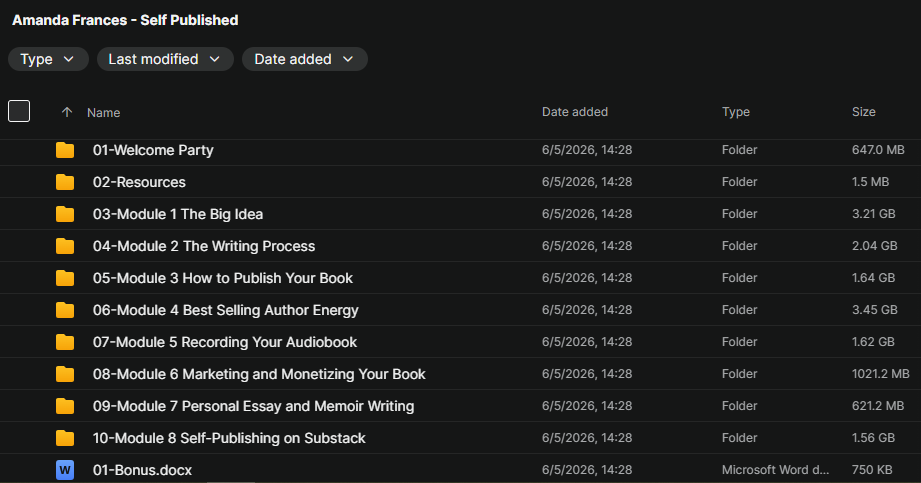Click the 07-Module 5 Recording Your Audiobook folder icon
The image size is (921, 483).
point(65,343)
